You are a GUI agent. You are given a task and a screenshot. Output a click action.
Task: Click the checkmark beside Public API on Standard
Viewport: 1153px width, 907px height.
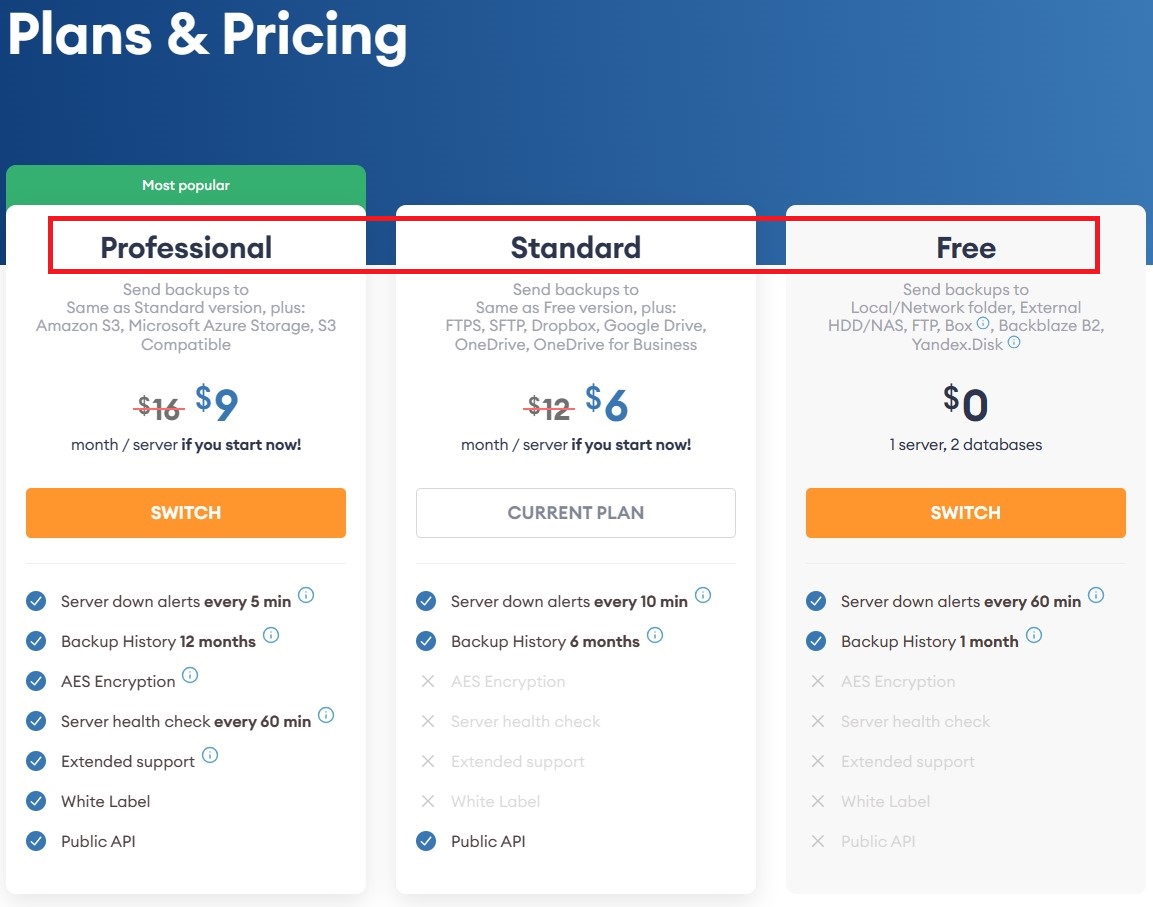pyautogui.click(x=426, y=841)
